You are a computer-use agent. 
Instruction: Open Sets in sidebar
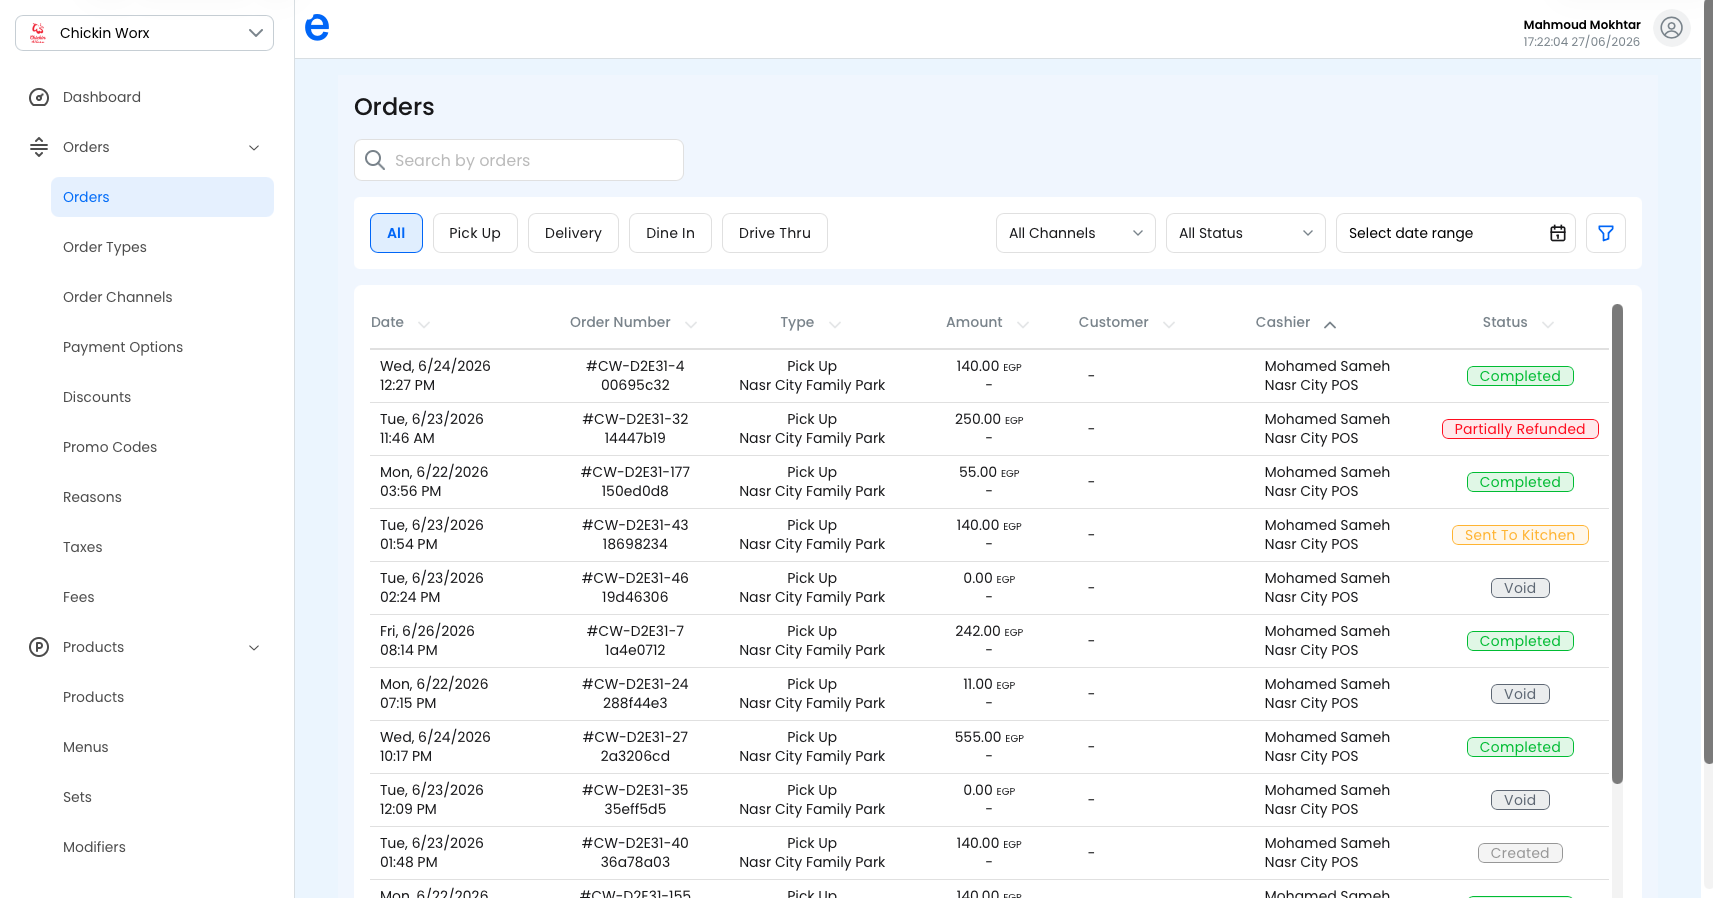77,797
